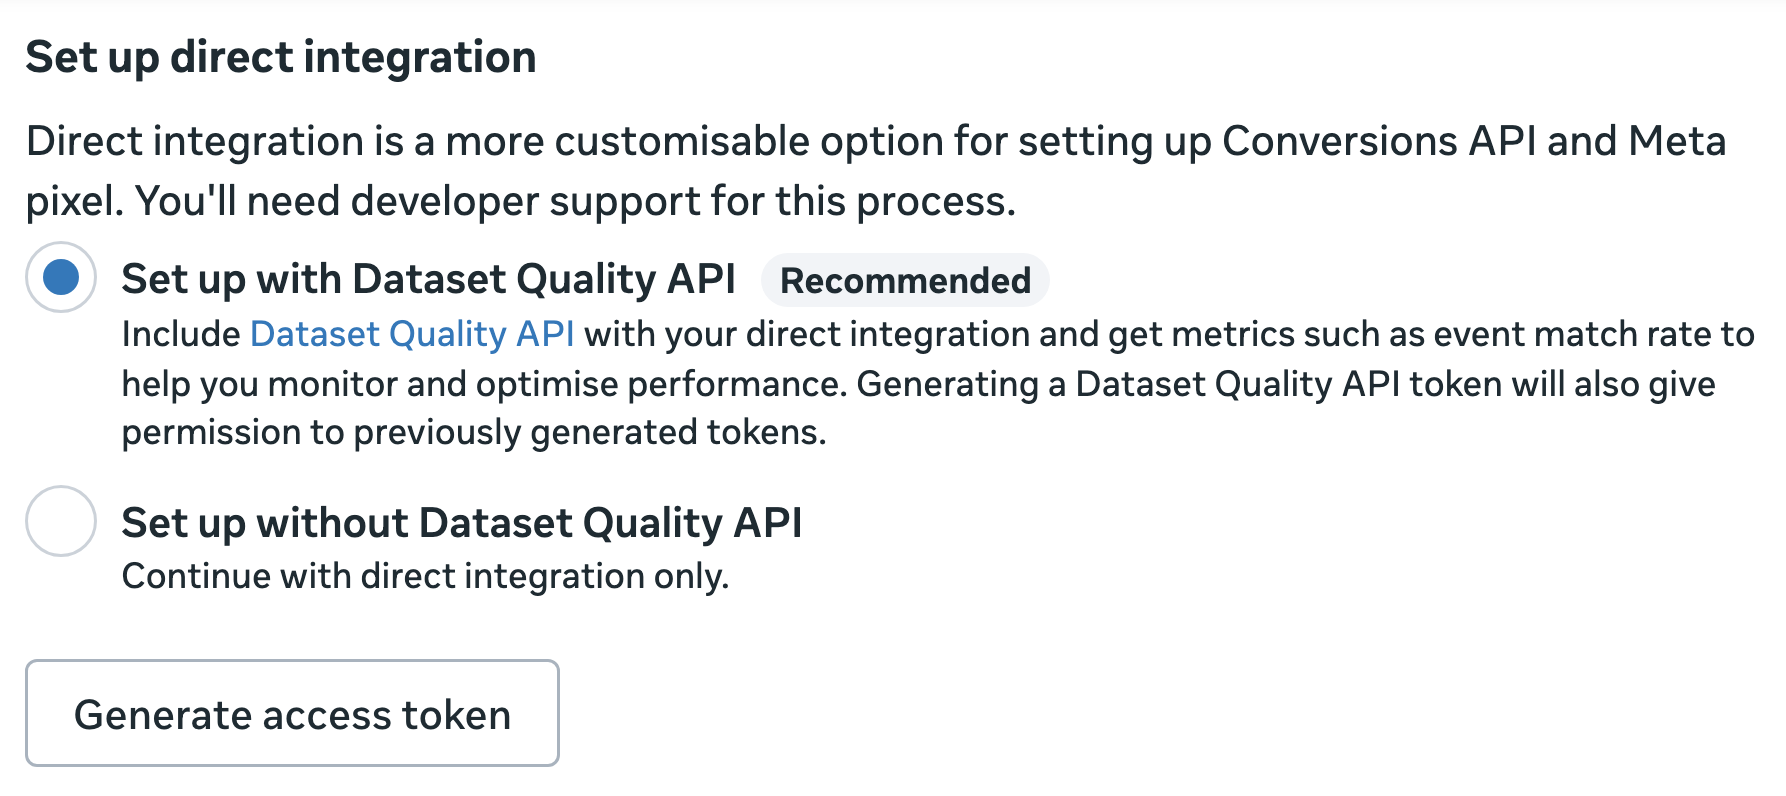Click "help you monitor and optimise performance" text
The width and height of the screenshot is (1786, 796).
point(484,384)
